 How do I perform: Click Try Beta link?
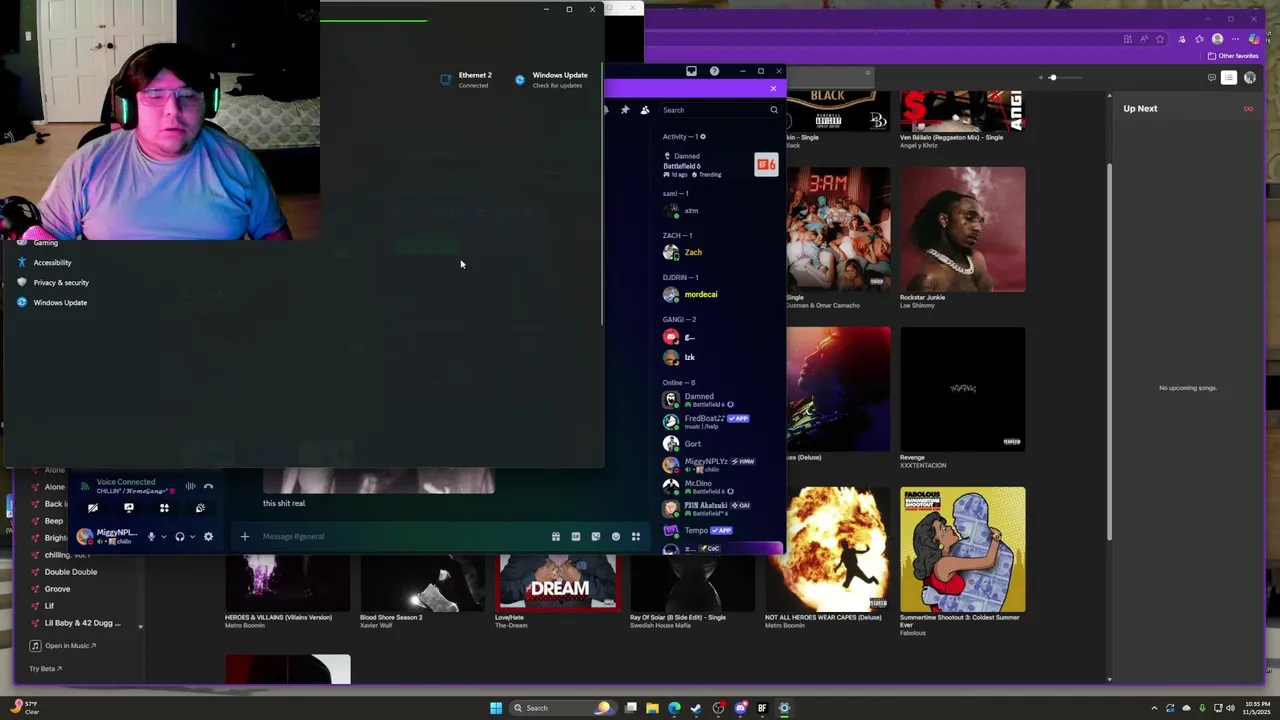[45, 669]
